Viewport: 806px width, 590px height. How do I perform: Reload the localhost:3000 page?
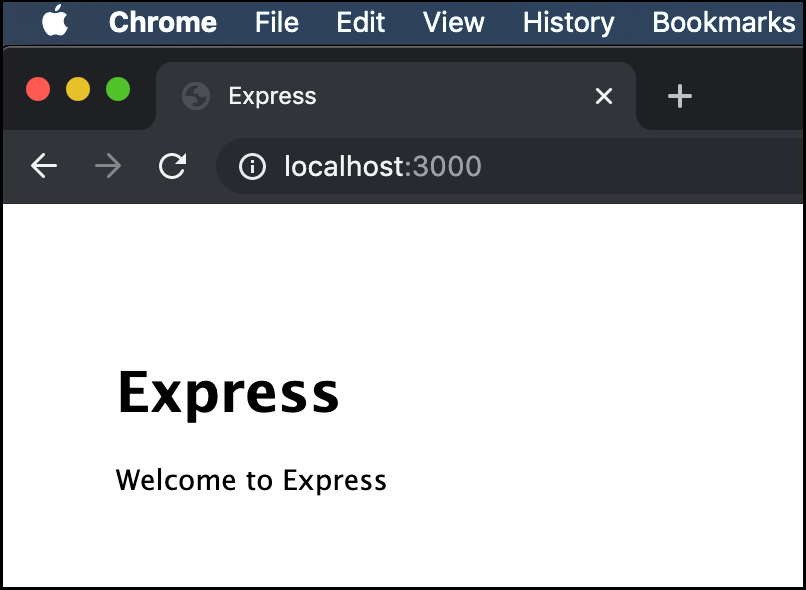[x=172, y=166]
